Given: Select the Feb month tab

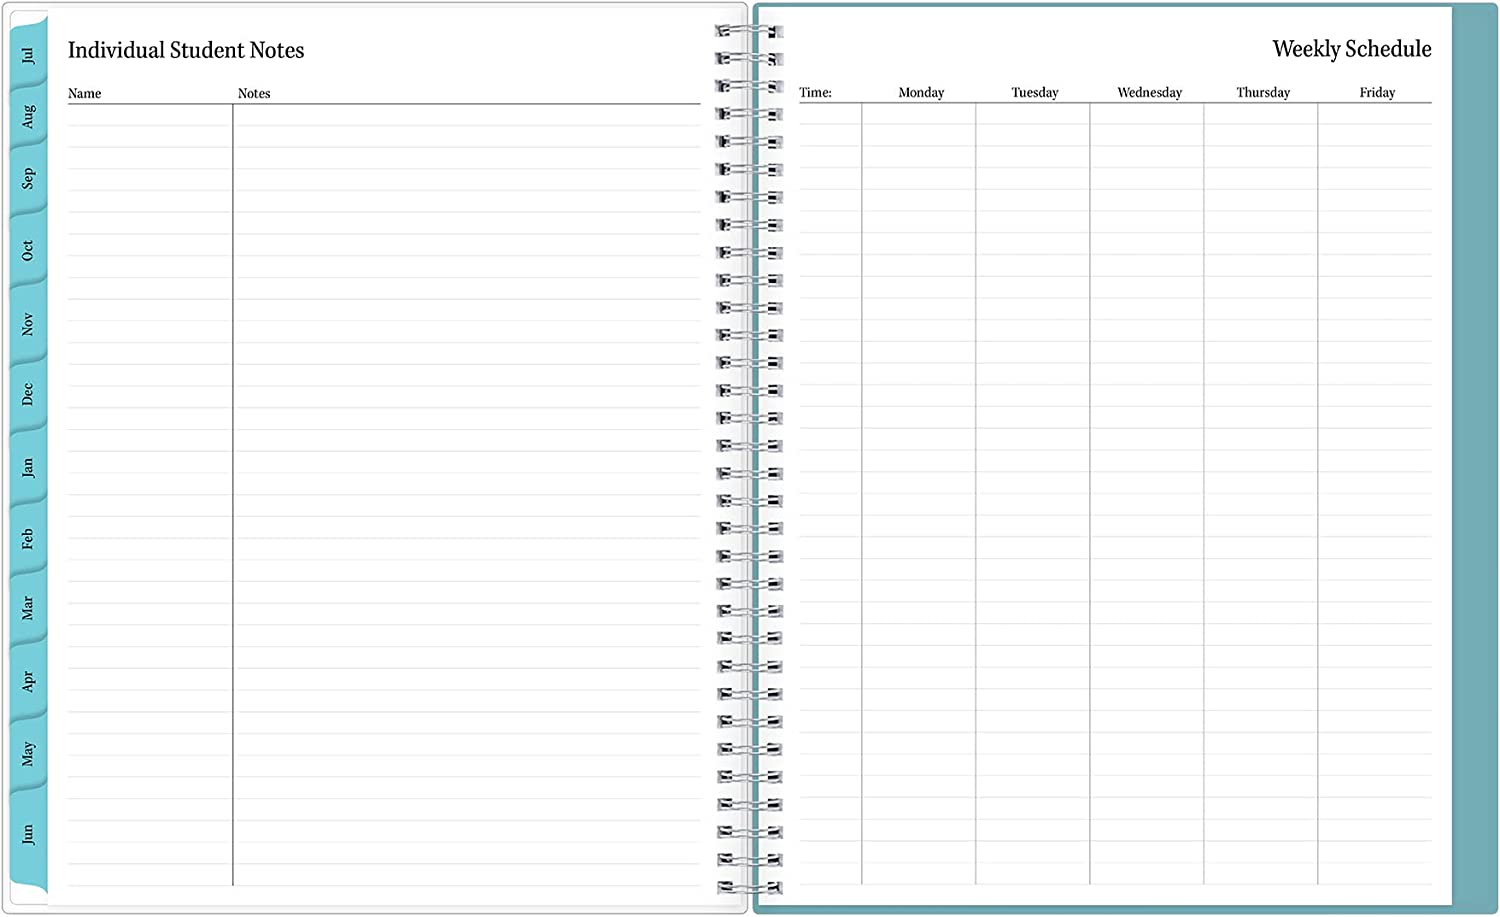Looking at the screenshot, I should point(28,539).
